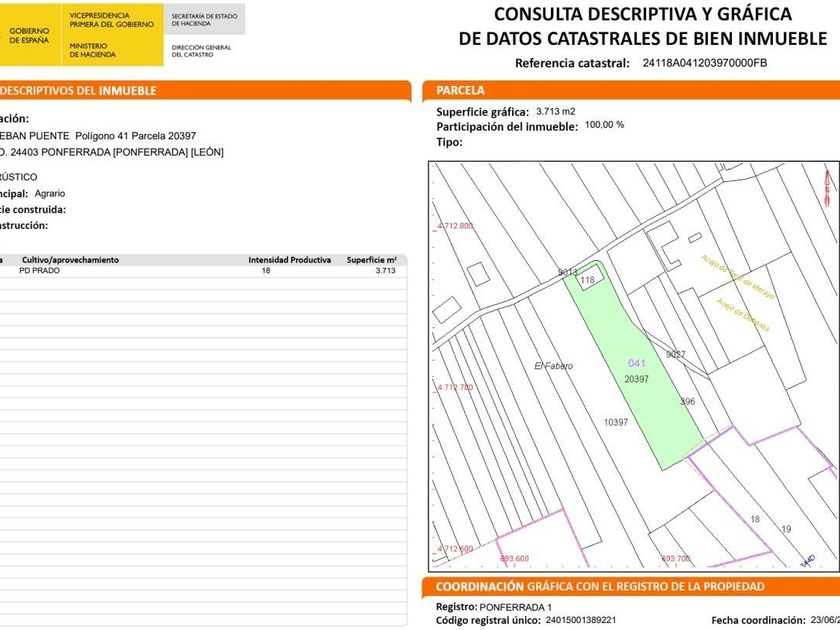Click parcel label 396 on the map
The height and width of the screenshot is (630, 840).
687,402
